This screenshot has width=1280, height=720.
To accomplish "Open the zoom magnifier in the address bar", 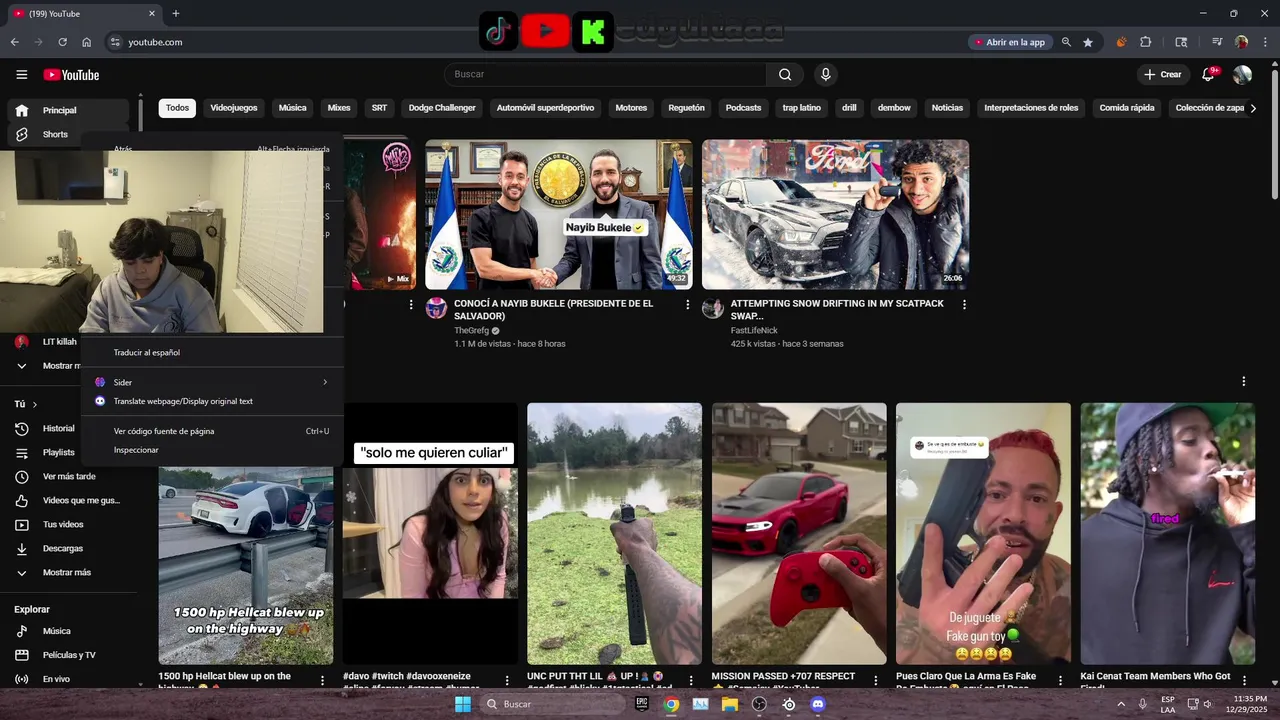I will pyautogui.click(x=1066, y=42).
